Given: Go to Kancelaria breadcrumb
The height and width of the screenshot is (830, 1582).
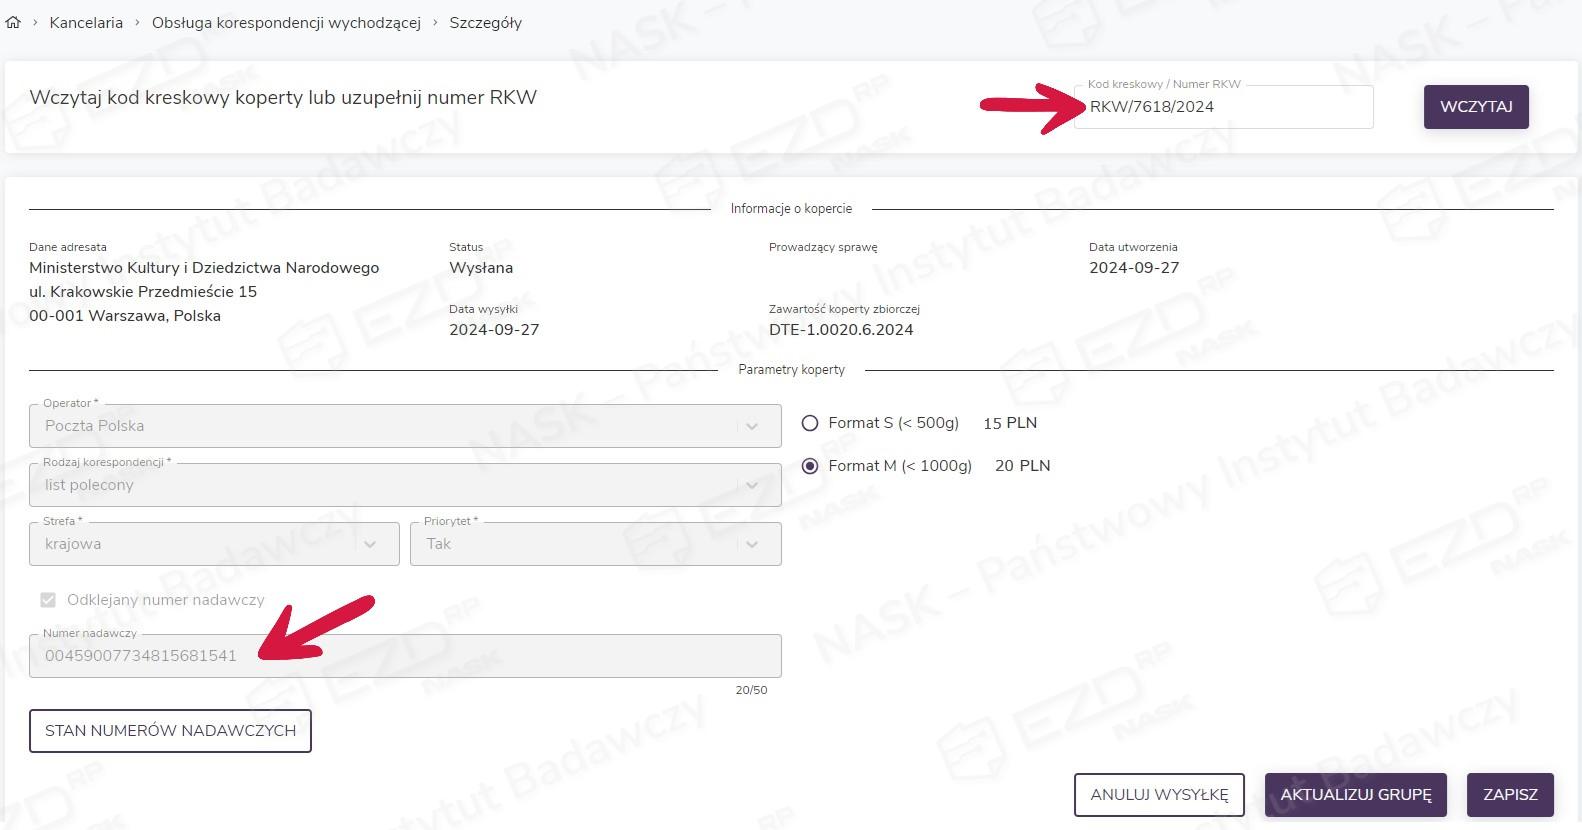Looking at the screenshot, I should tap(86, 22).
